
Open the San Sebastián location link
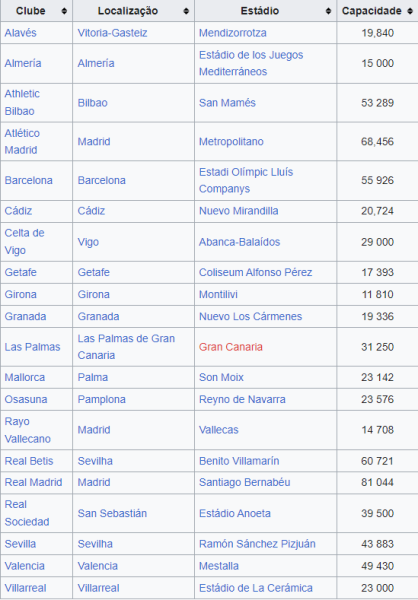pos(112,513)
